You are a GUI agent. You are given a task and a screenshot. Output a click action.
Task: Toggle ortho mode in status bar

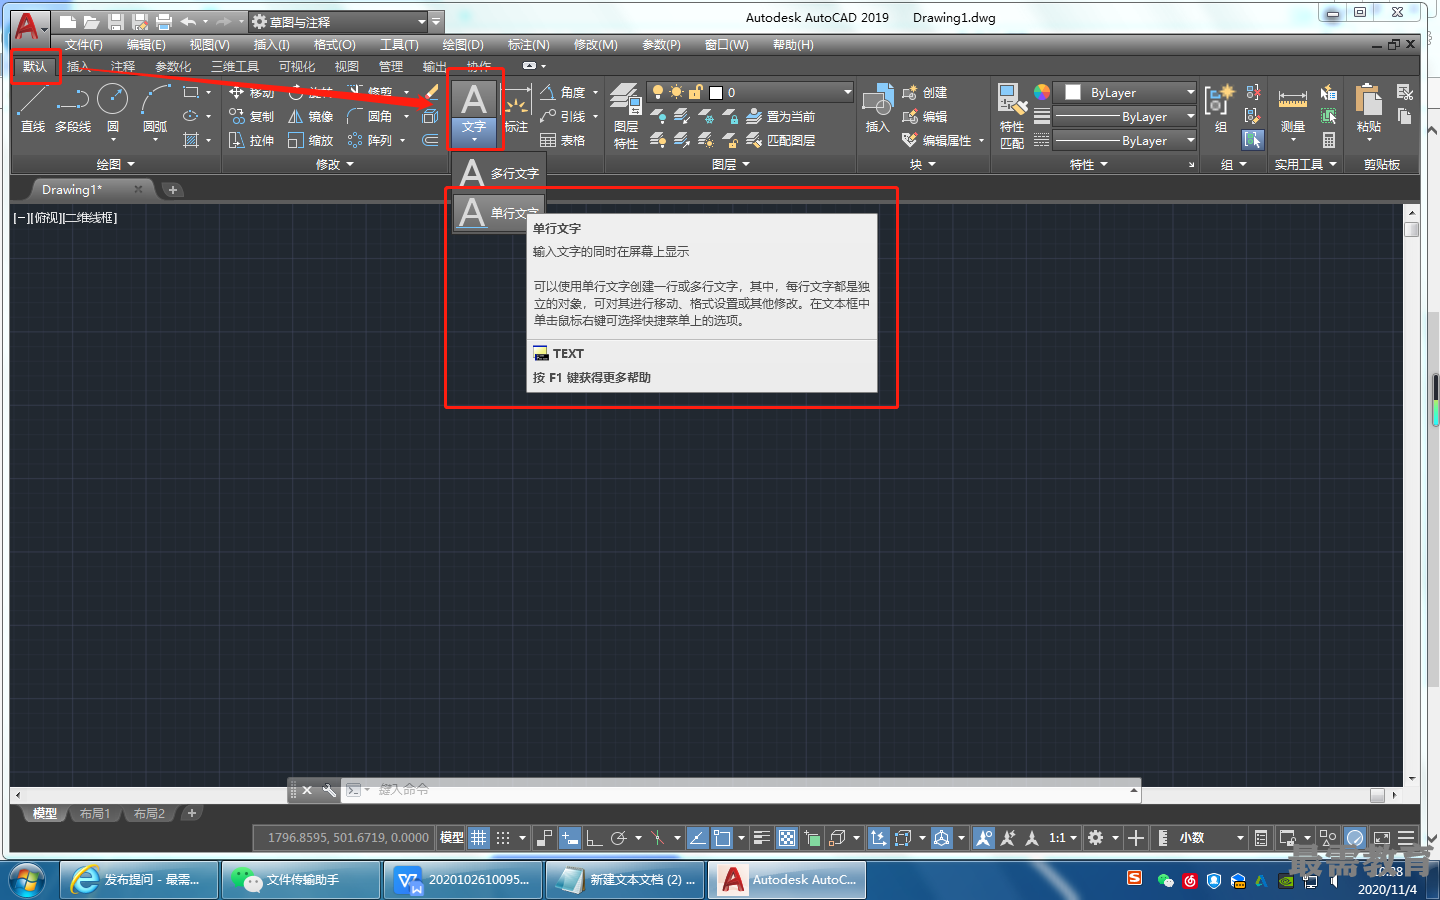tap(594, 838)
